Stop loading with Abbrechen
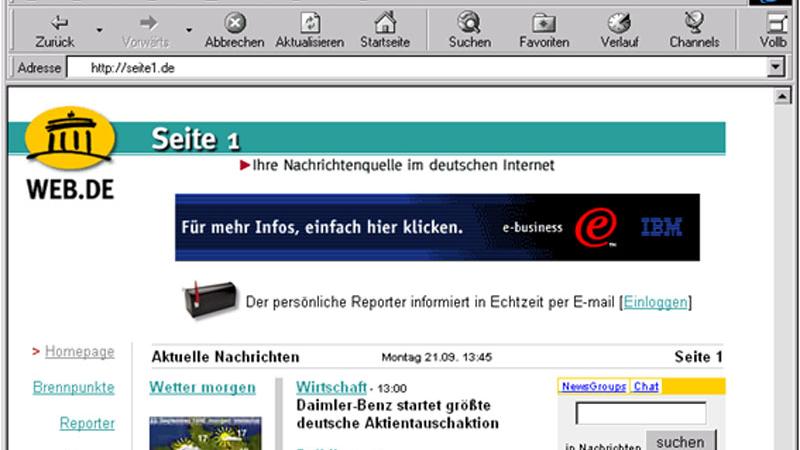800x450 pixels. tap(235, 31)
